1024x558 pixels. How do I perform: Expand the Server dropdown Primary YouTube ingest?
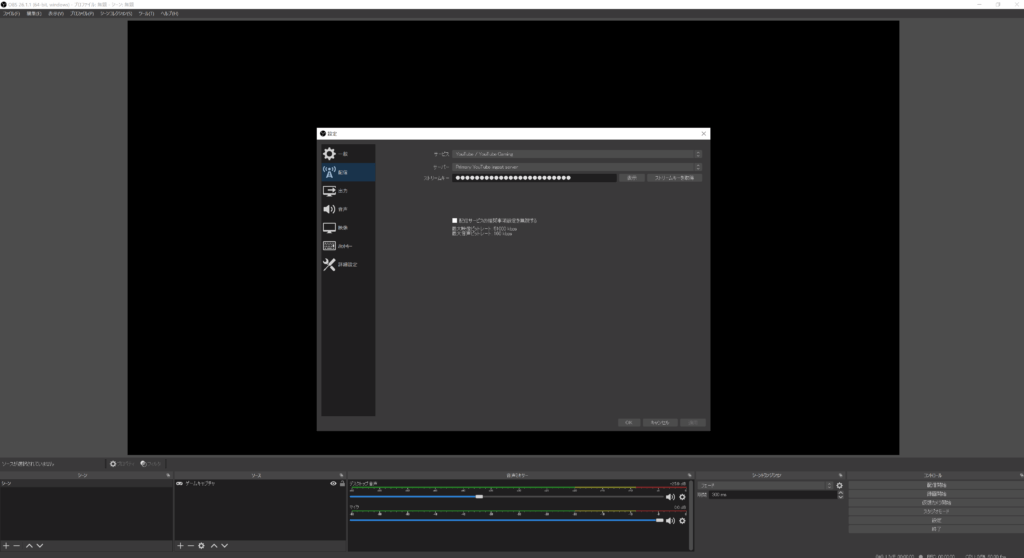(577, 166)
